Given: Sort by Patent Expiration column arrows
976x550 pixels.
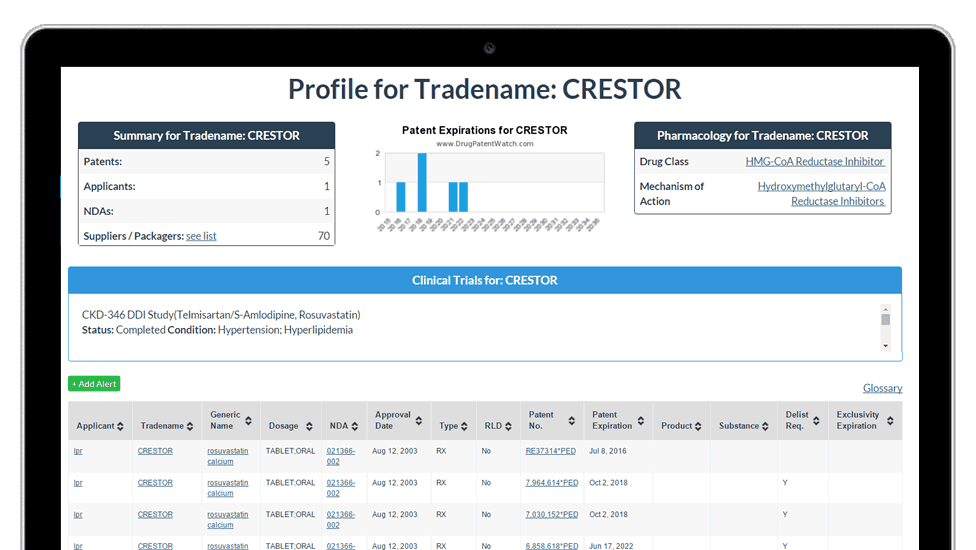Looking at the screenshot, I should (x=641, y=421).
